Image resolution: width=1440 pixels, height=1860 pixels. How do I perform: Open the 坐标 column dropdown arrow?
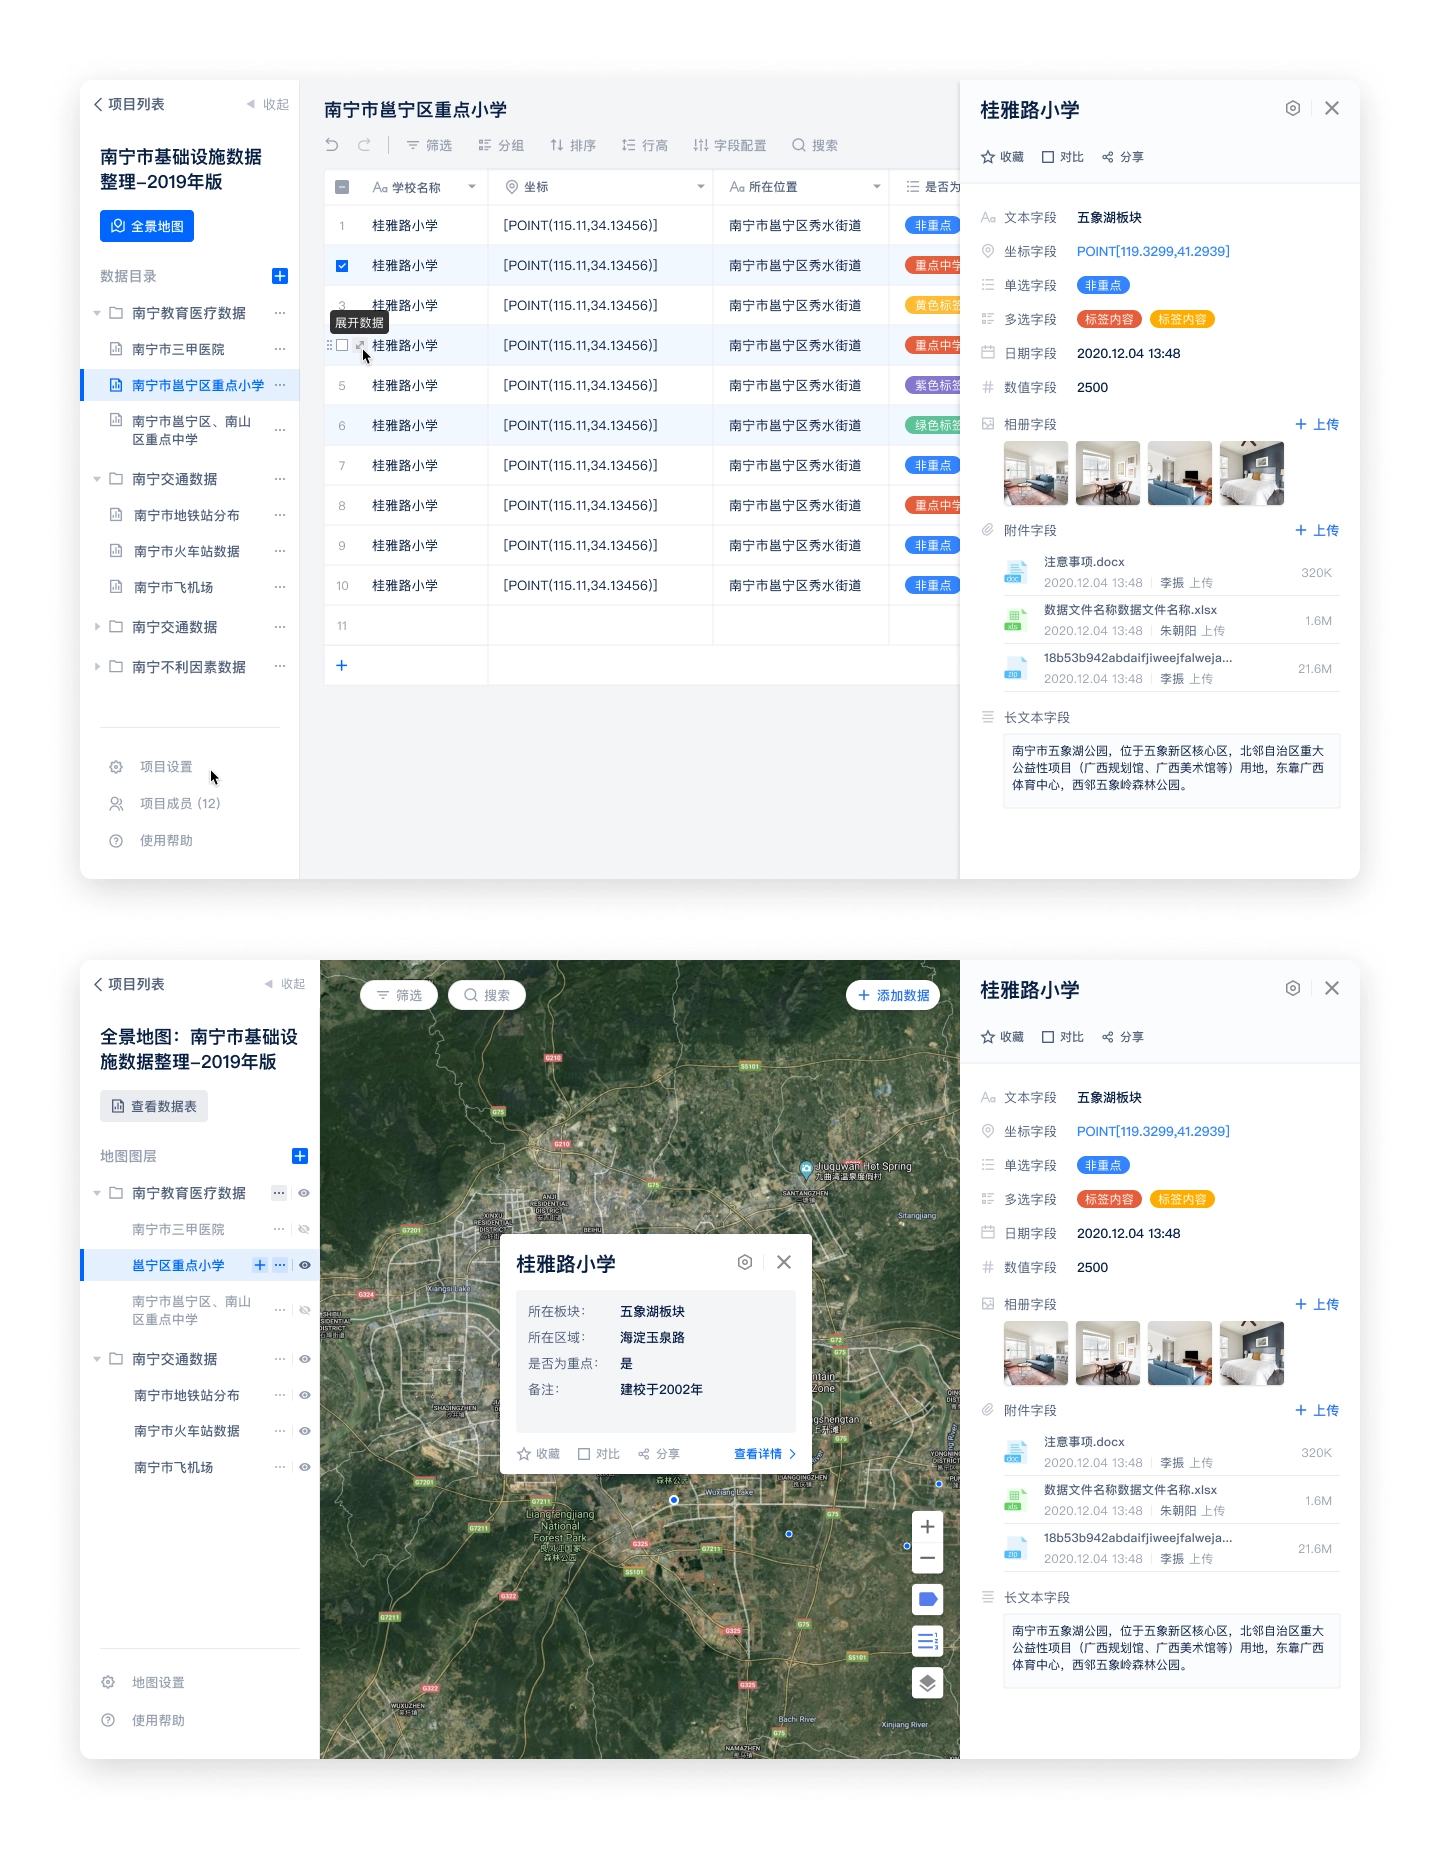pyautogui.click(x=700, y=187)
